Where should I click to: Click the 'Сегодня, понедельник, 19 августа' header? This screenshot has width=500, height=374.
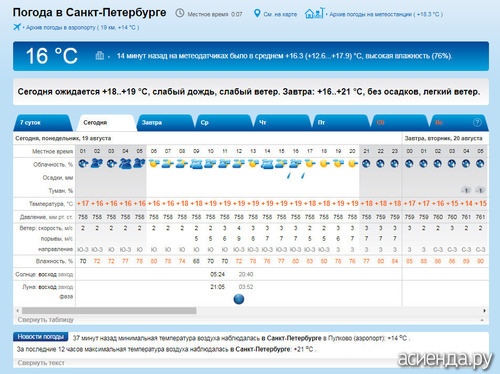(x=63, y=138)
